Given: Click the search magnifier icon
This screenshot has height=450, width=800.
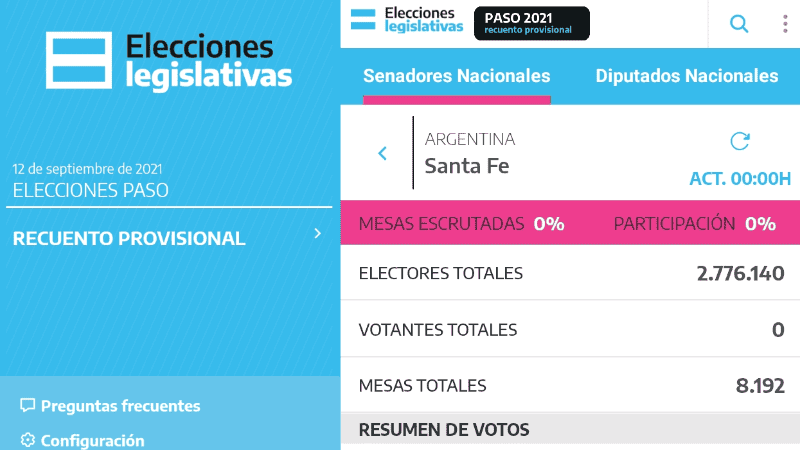Looking at the screenshot, I should (x=739, y=24).
